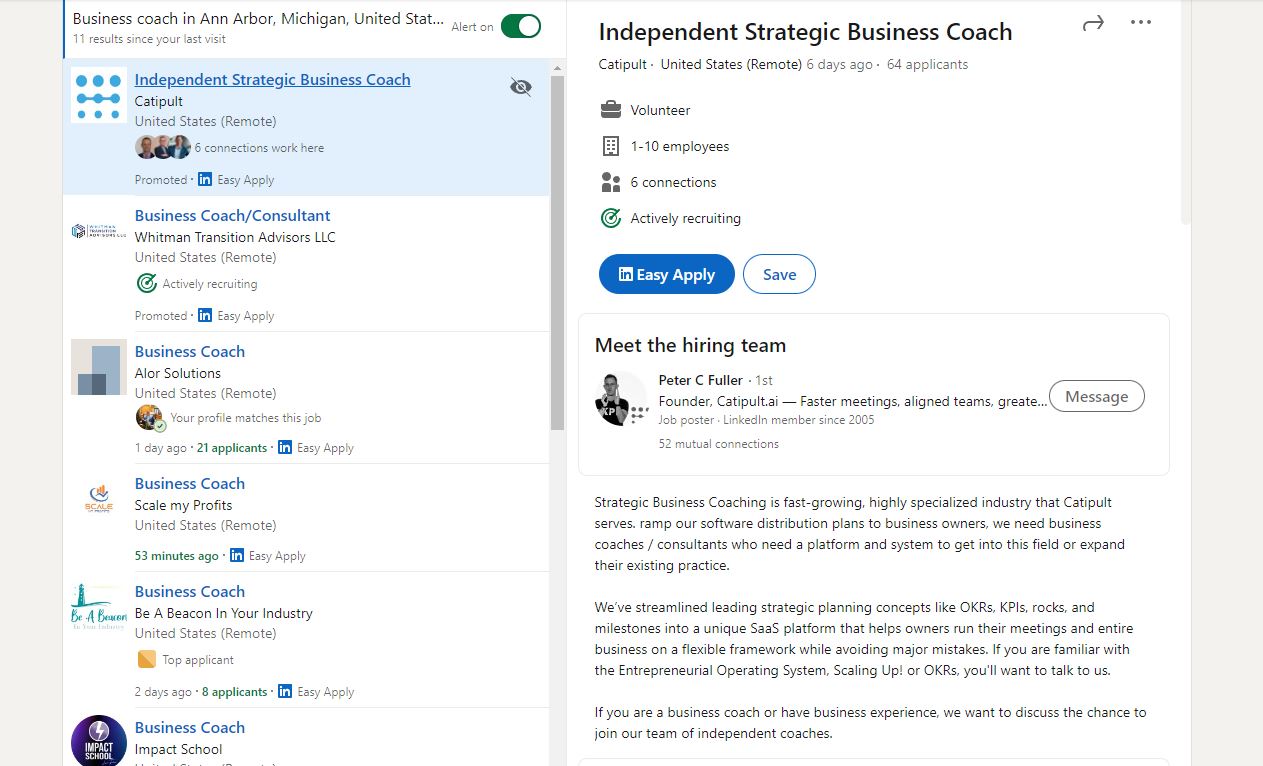
Task: Click the Catipult company logo in job list
Action: [x=99, y=95]
